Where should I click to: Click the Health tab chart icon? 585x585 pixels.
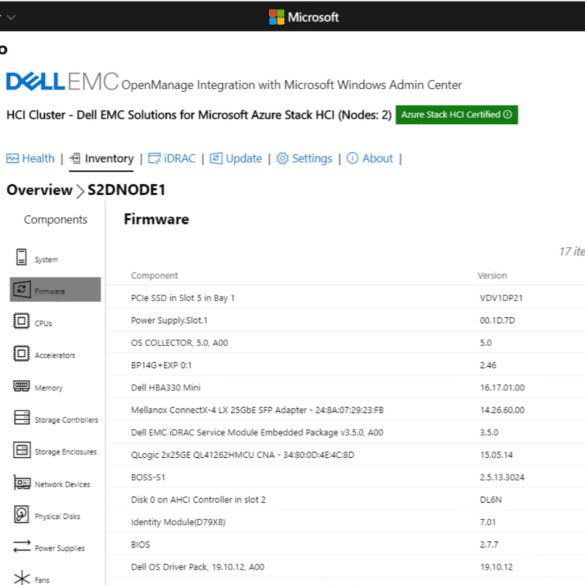(12, 159)
